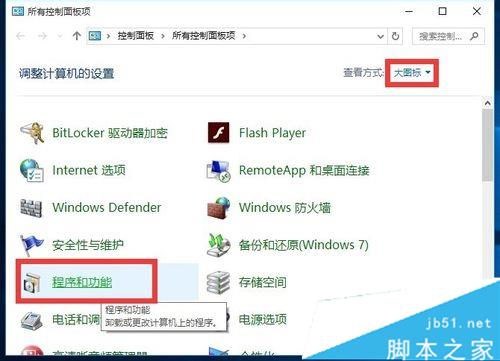
Task: Click the 程序和功能 icon
Action: tap(32, 283)
